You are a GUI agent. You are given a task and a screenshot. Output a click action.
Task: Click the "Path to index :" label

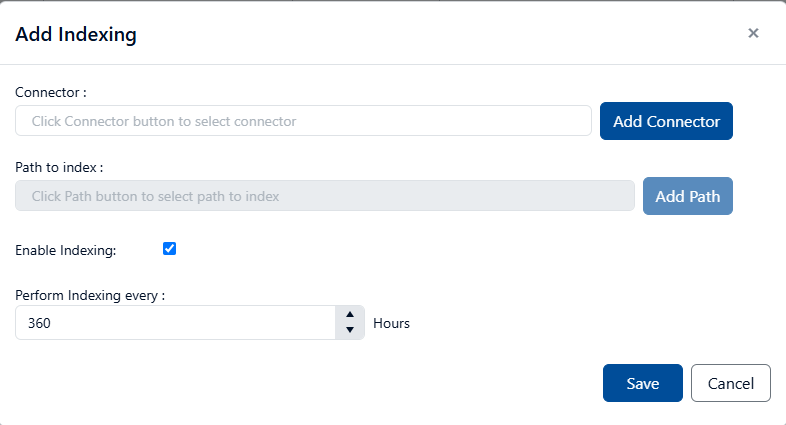tap(59, 167)
